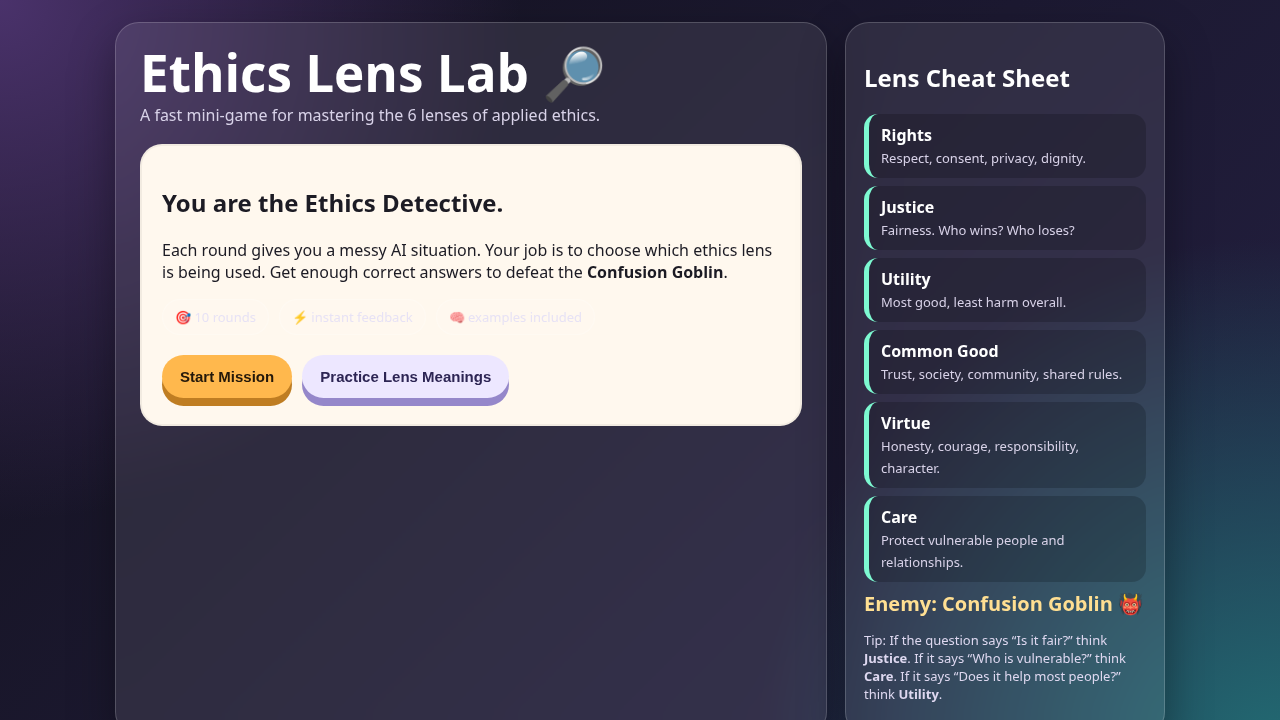Select the Rights lens card
This screenshot has height=720, width=1280.
1005,146
